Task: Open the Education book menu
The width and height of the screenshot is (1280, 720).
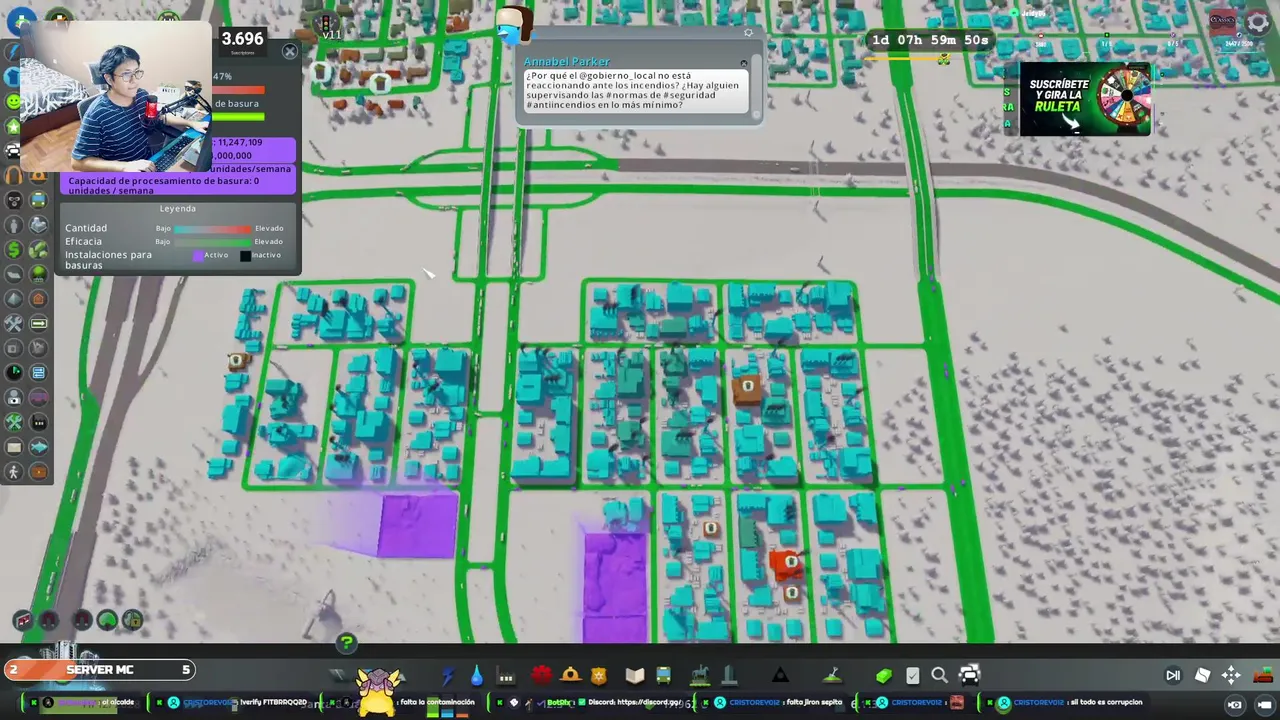Action: [x=634, y=676]
